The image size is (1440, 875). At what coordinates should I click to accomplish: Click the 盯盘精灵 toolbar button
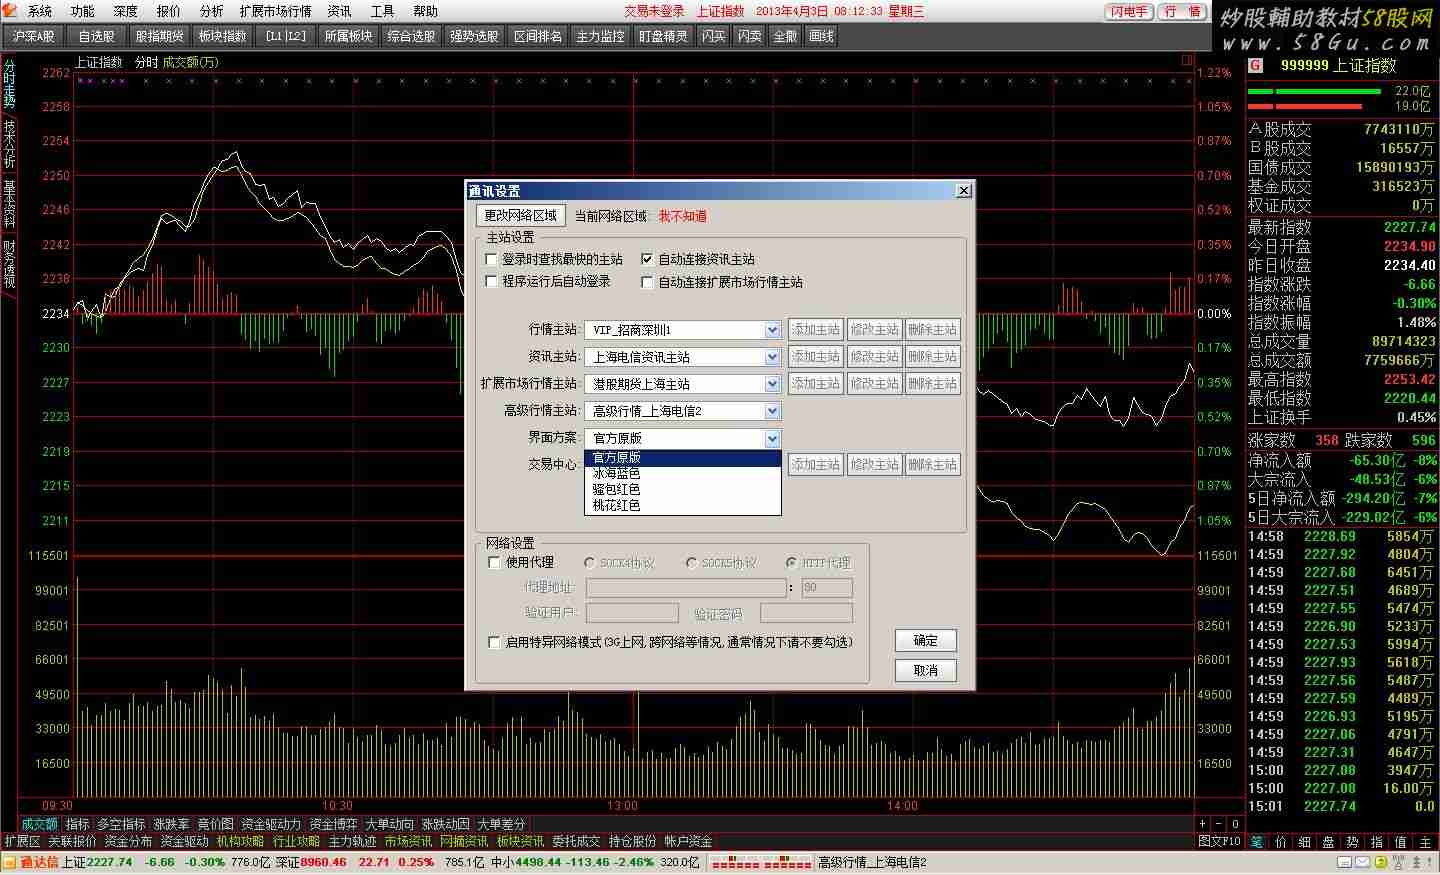click(x=664, y=36)
